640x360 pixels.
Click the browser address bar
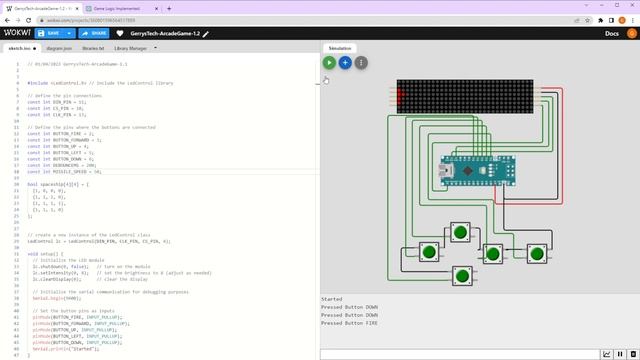306,20
